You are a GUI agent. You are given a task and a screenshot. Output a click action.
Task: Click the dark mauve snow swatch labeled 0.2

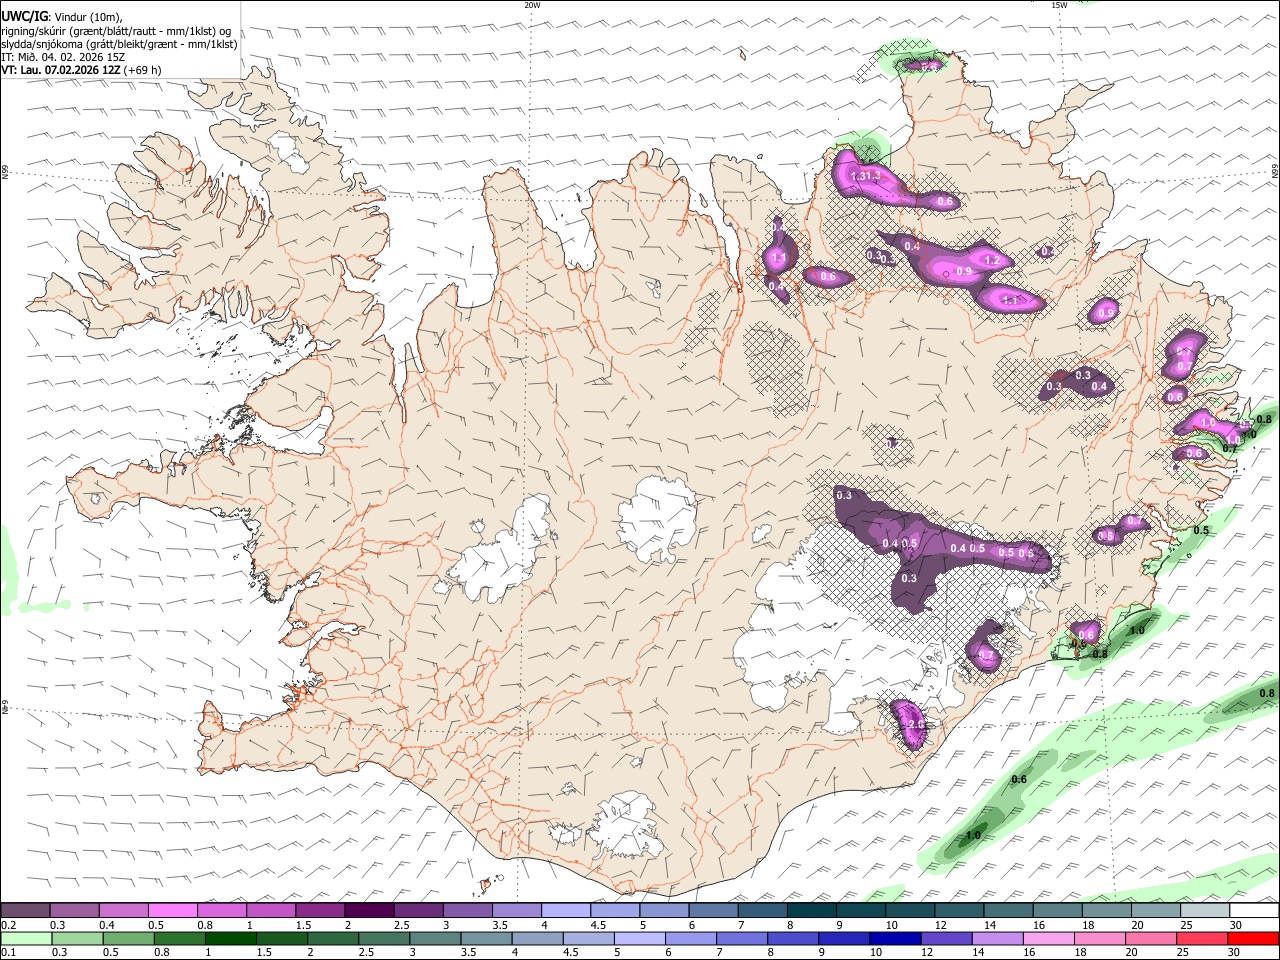[26, 911]
